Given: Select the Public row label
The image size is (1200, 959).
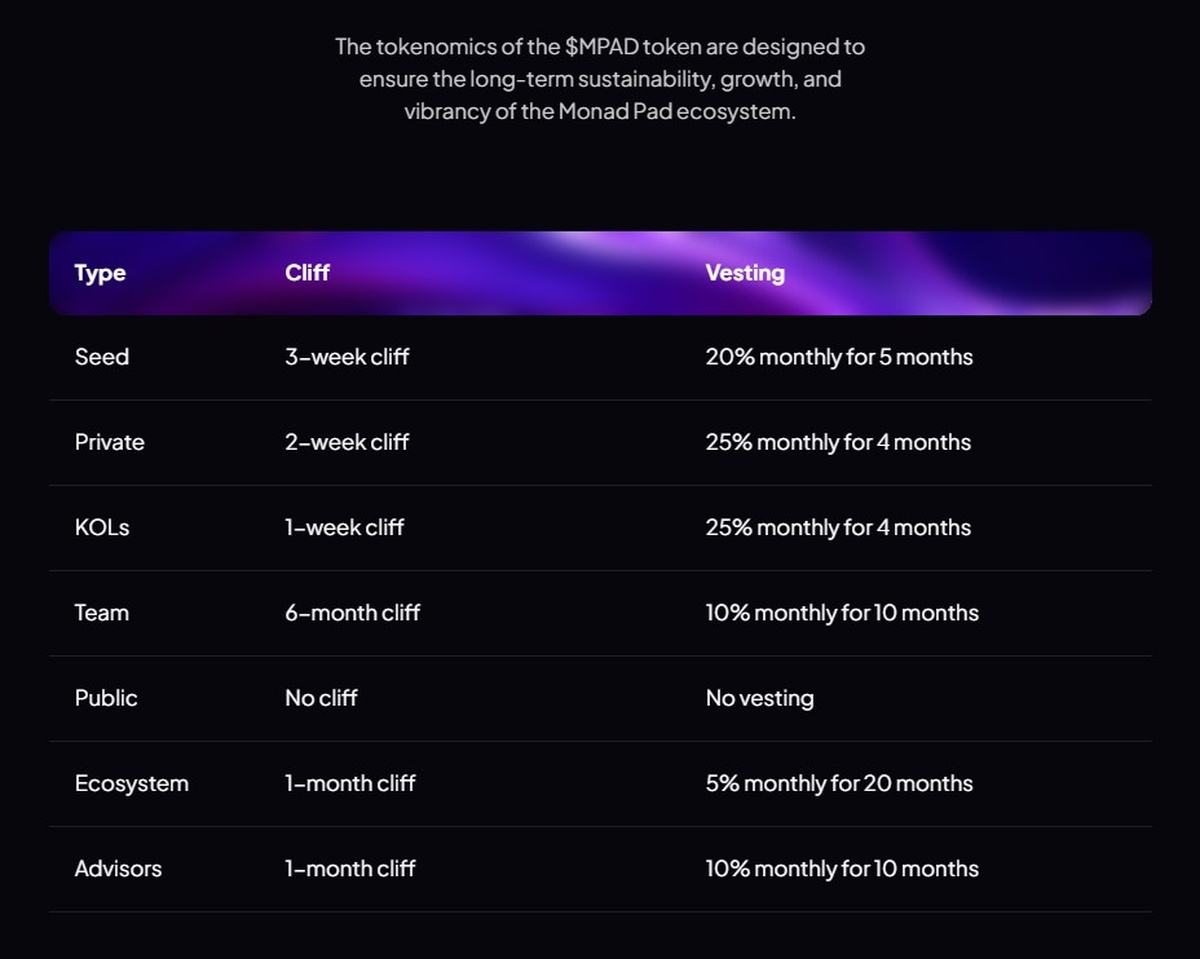Looking at the screenshot, I should [x=106, y=698].
